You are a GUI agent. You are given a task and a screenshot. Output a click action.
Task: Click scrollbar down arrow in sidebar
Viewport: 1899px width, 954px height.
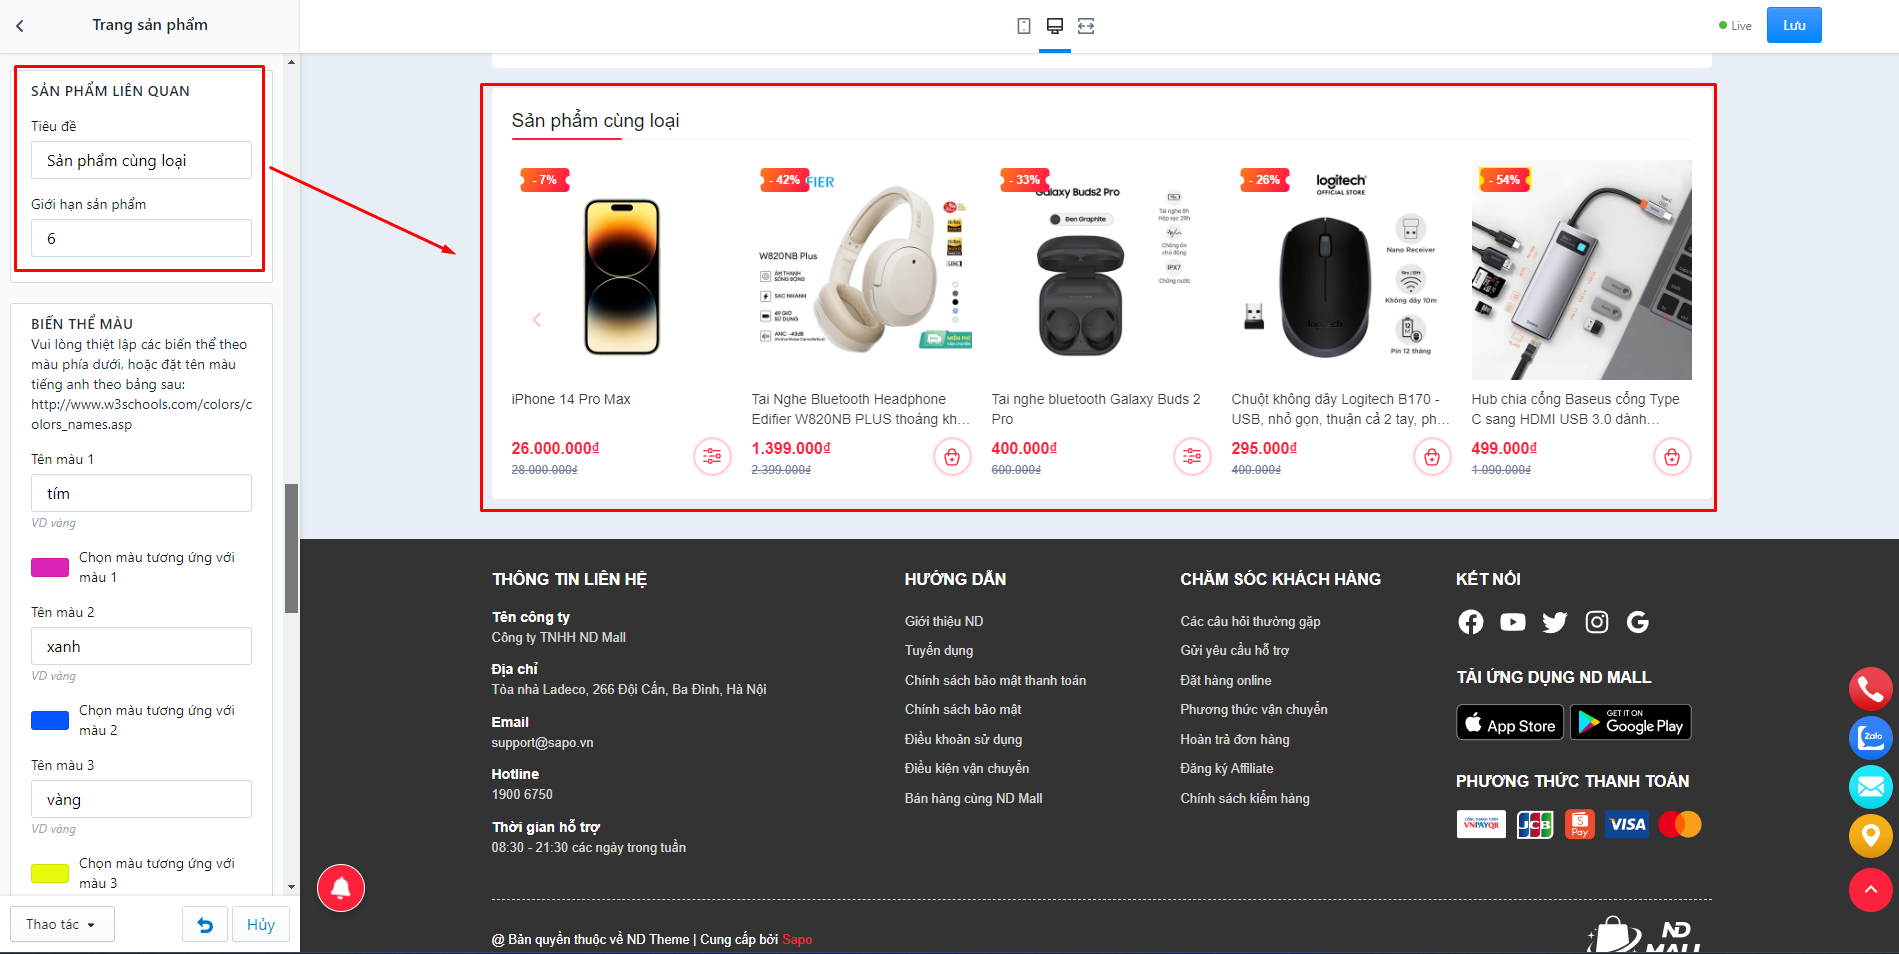[292, 886]
